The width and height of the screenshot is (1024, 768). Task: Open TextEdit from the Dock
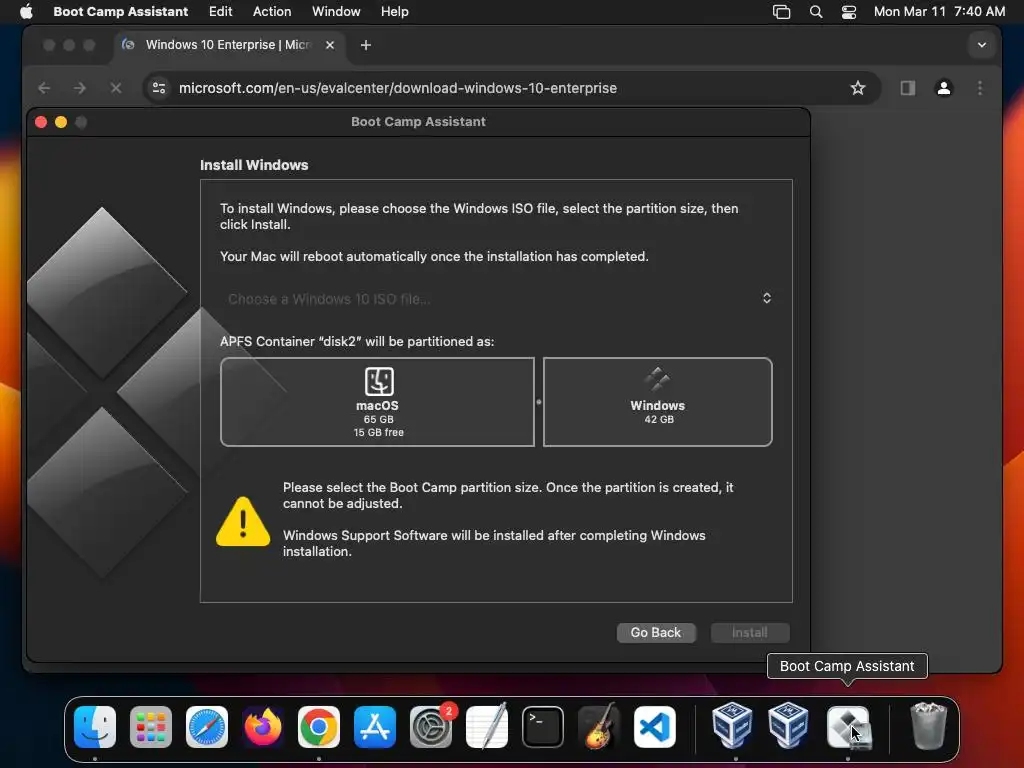click(x=487, y=727)
